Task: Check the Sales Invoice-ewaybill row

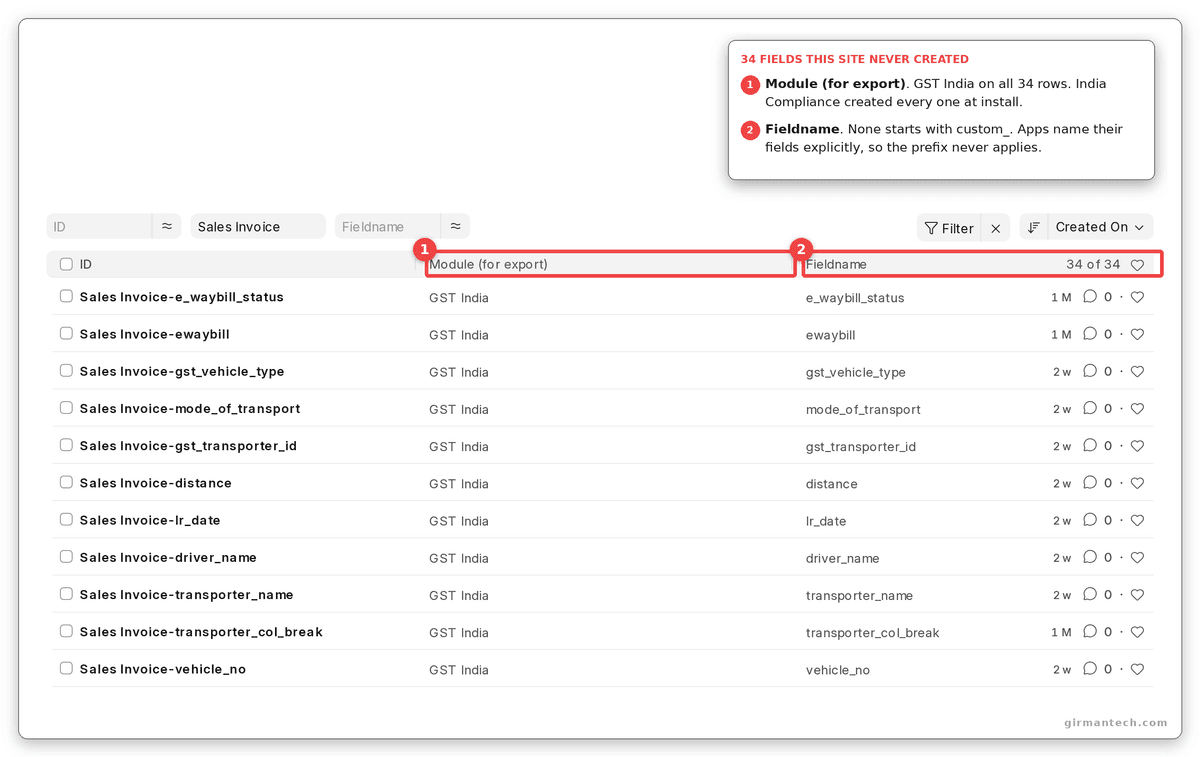Action: pyautogui.click(x=66, y=333)
